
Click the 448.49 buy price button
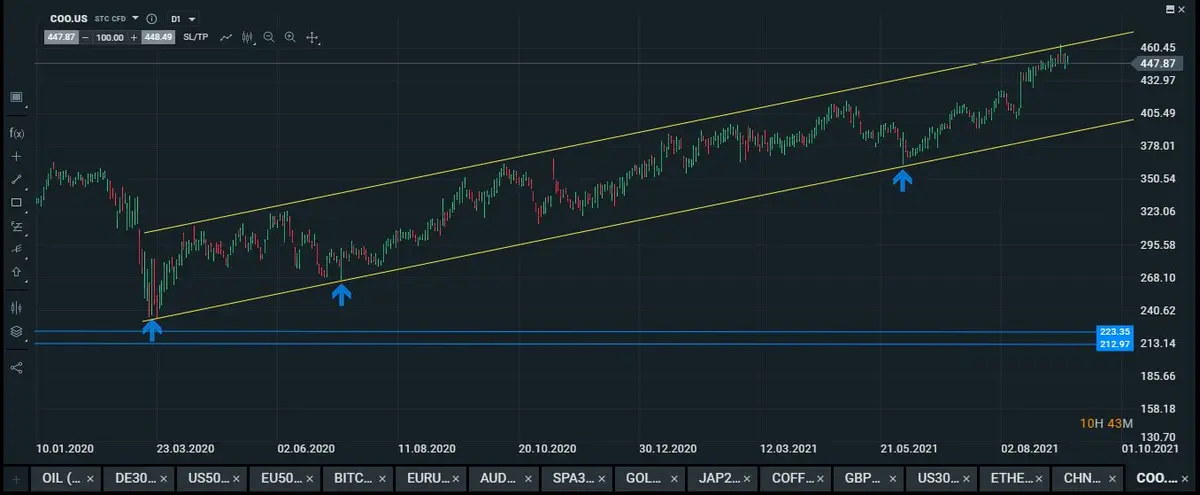click(x=158, y=37)
